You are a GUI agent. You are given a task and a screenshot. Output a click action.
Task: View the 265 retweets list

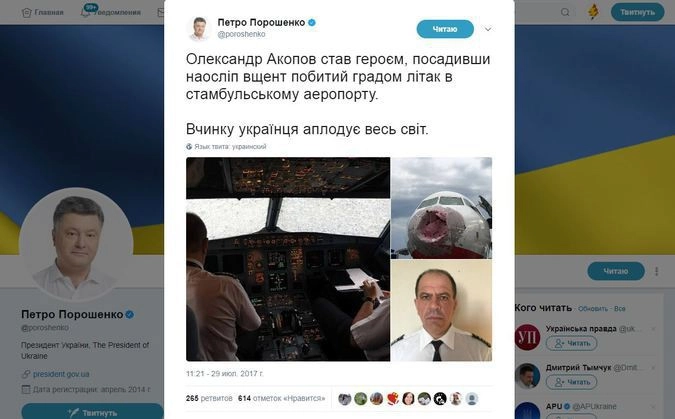tap(209, 398)
